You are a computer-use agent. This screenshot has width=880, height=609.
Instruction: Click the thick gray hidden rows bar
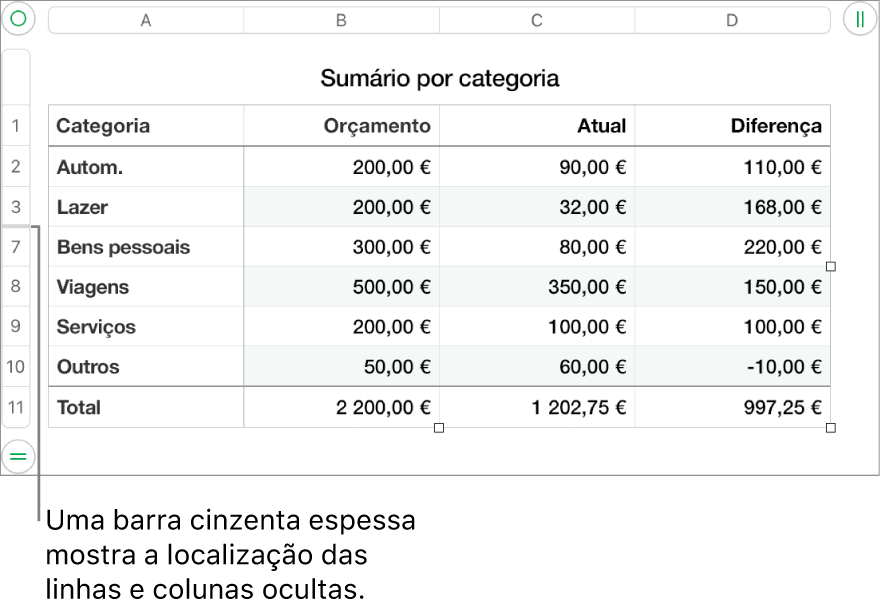(x=16, y=226)
